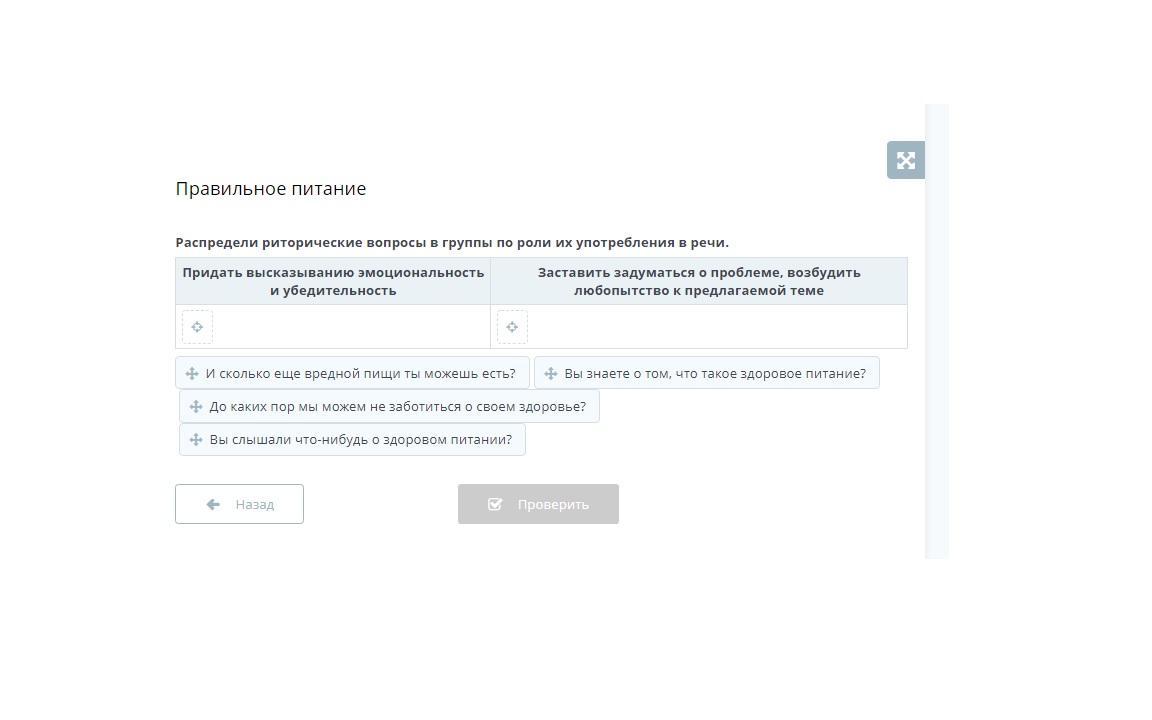Image resolution: width=1152 pixels, height=720 pixels.
Task: Click drag handle of 'Вы слышали что-нибудь' item
Action: (196, 440)
